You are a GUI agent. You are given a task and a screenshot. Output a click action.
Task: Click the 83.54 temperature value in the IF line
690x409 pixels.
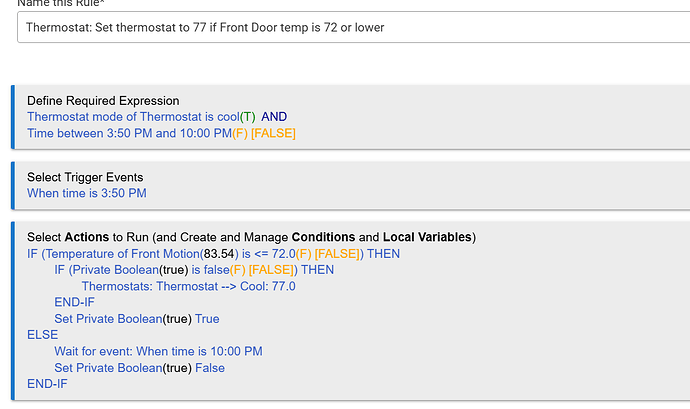[x=219, y=254]
